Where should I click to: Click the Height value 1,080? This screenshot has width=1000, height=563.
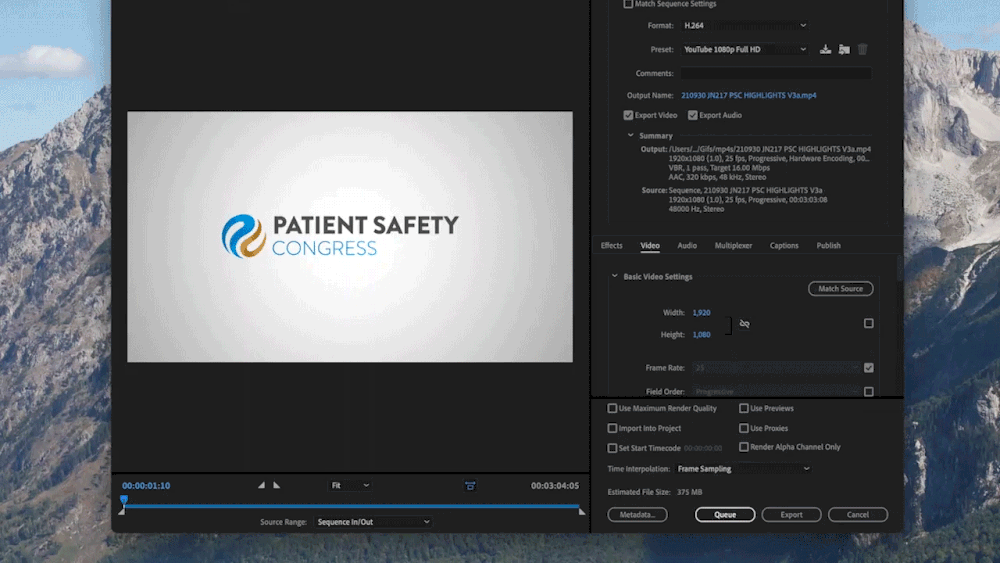coord(702,334)
